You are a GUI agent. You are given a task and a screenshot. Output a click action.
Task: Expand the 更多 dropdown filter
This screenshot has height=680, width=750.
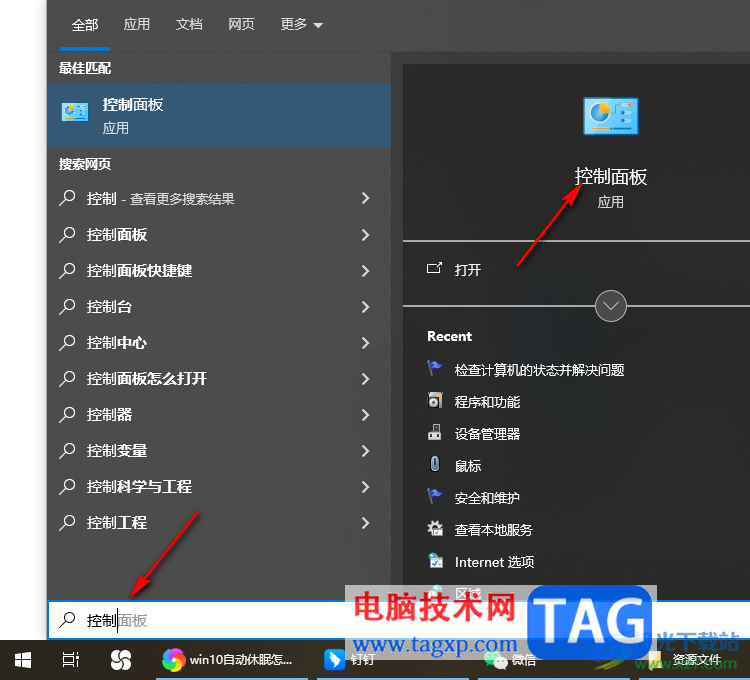pos(301,24)
